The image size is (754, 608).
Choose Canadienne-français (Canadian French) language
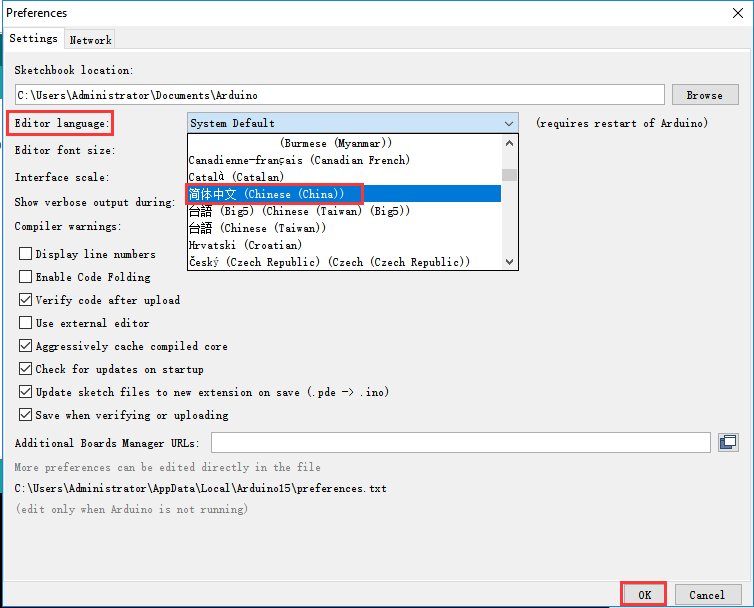[344, 160]
